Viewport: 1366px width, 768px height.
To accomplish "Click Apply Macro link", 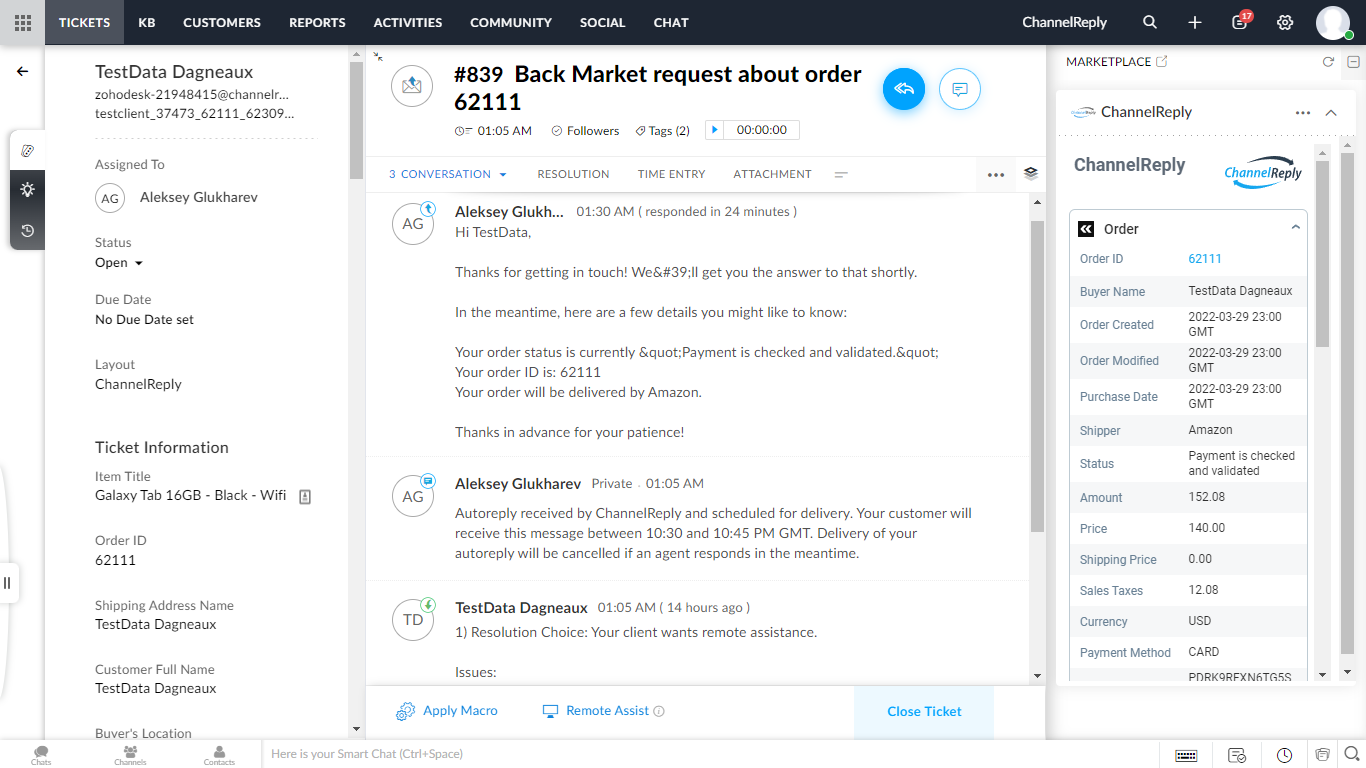I will (460, 711).
